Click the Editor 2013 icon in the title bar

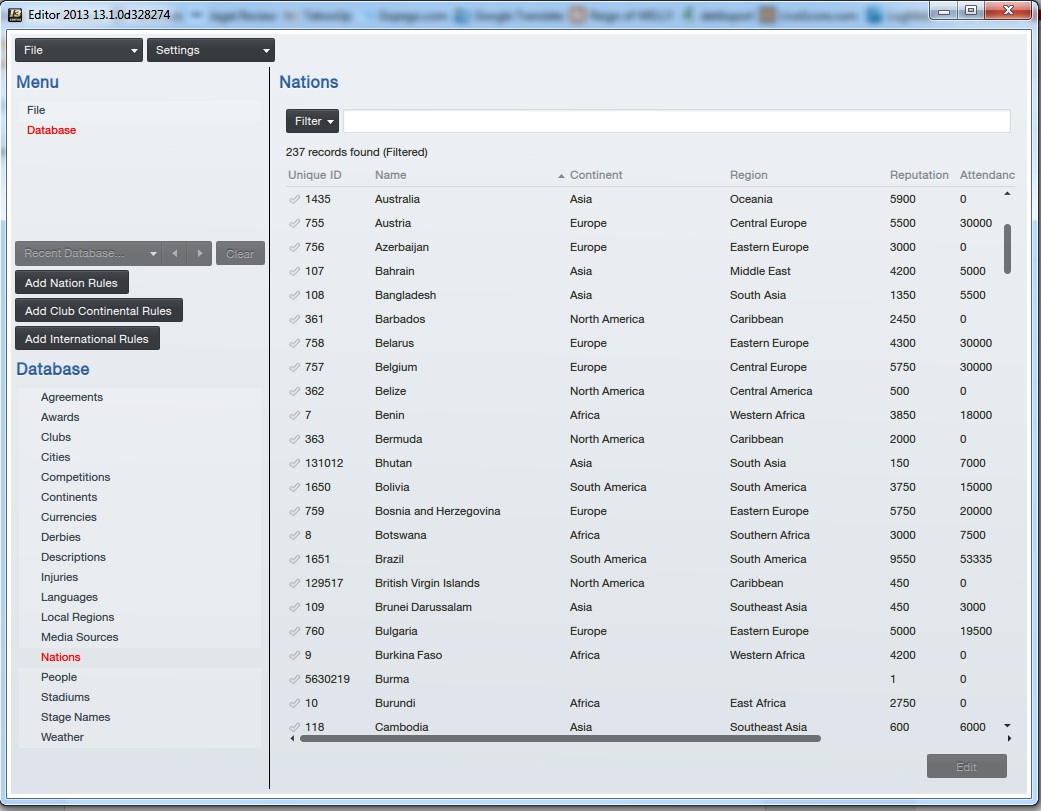(x=14, y=14)
